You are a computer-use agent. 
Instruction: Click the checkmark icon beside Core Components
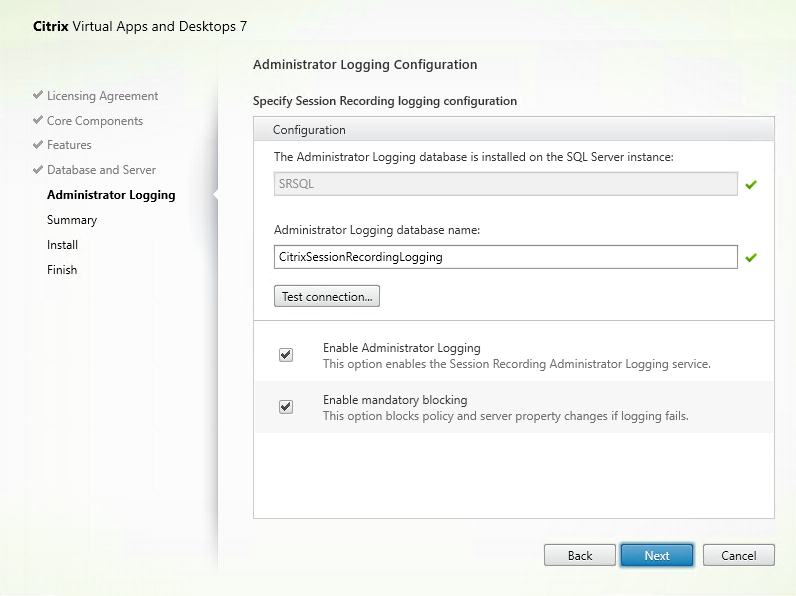pos(38,121)
